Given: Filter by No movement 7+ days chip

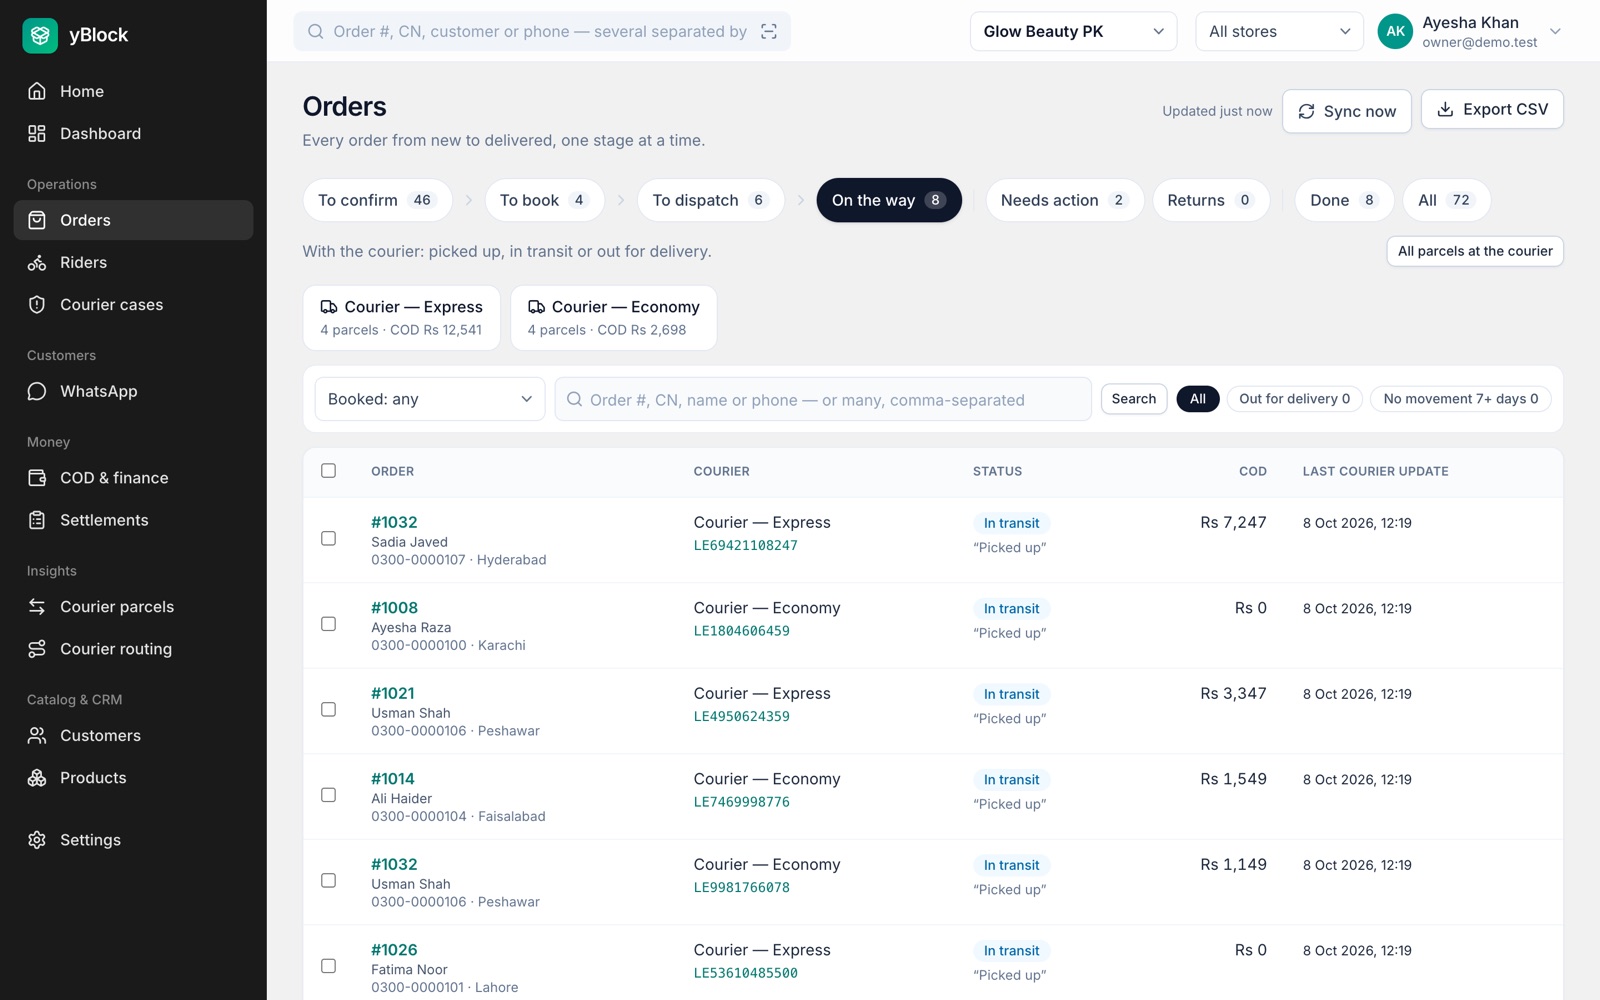Looking at the screenshot, I should tap(1460, 399).
